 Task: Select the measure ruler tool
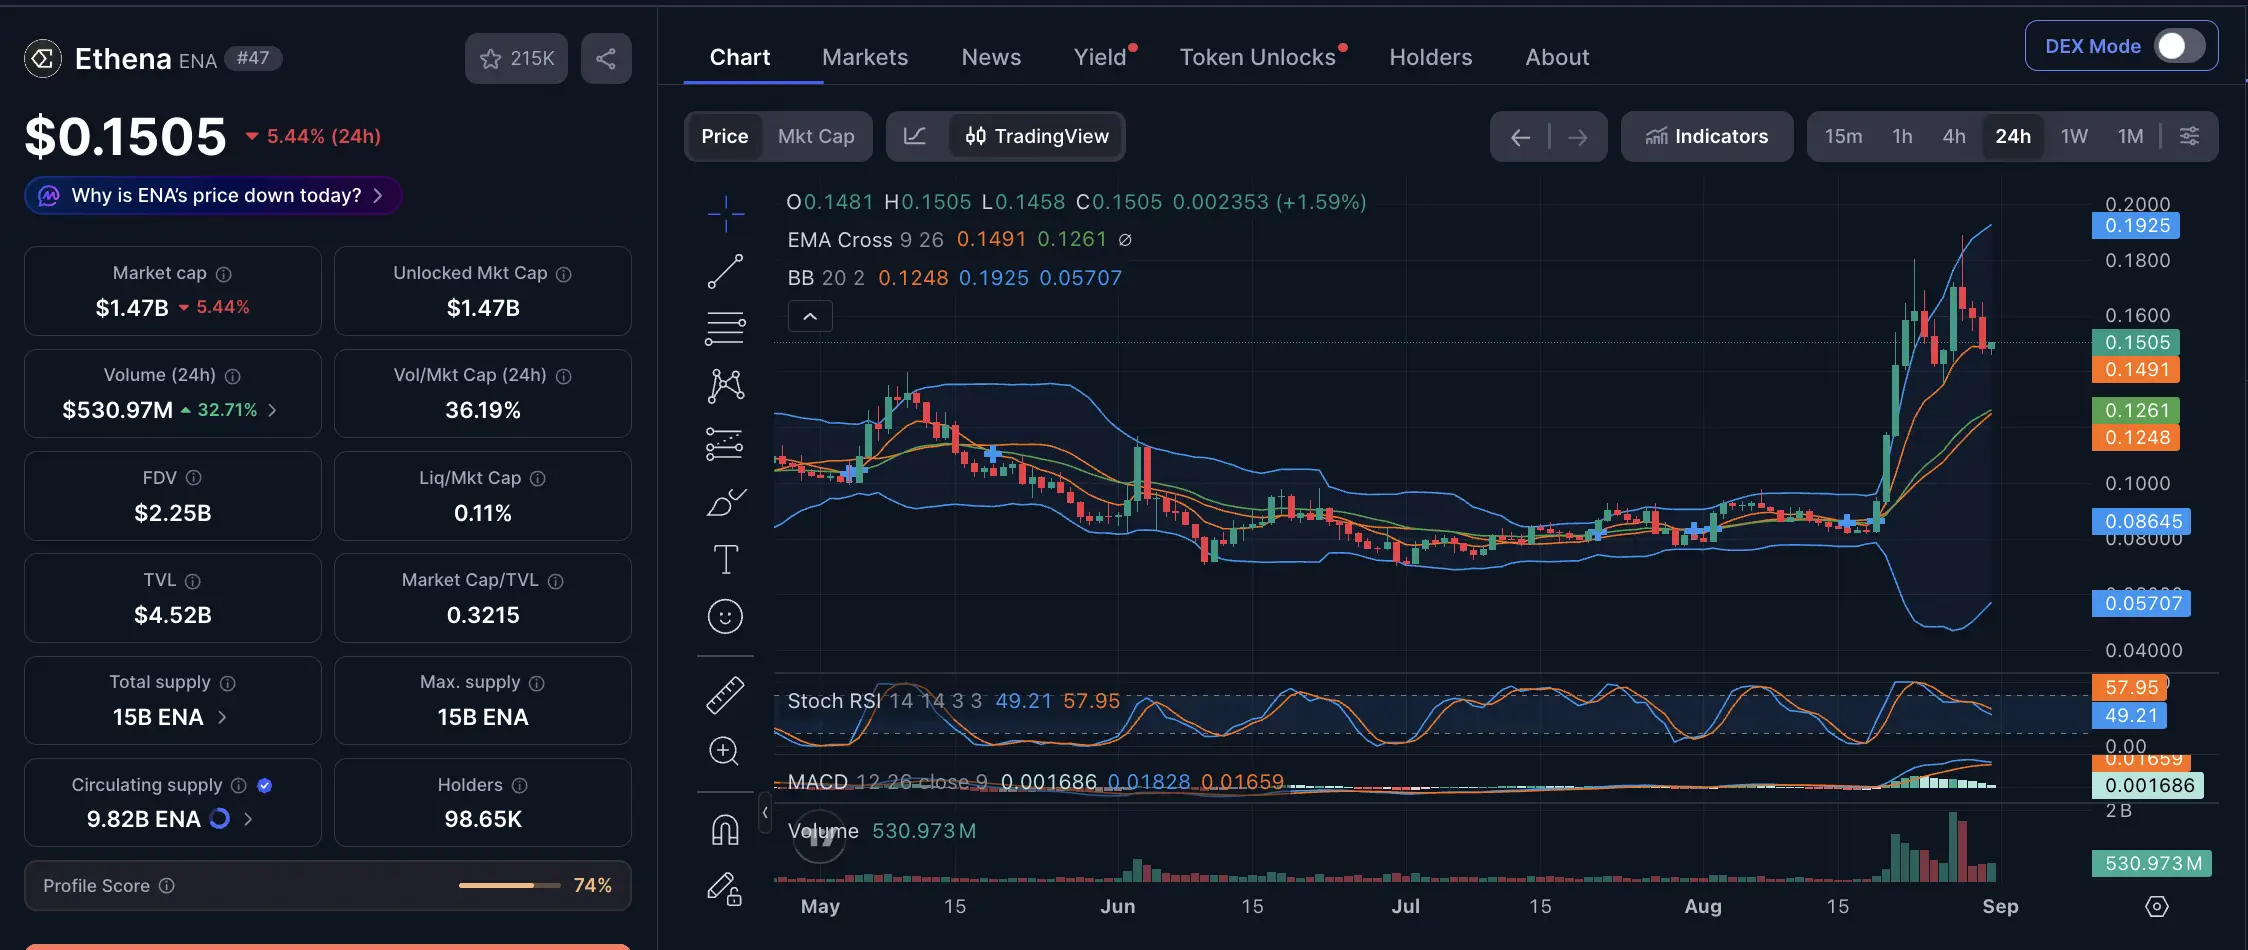tap(725, 695)
